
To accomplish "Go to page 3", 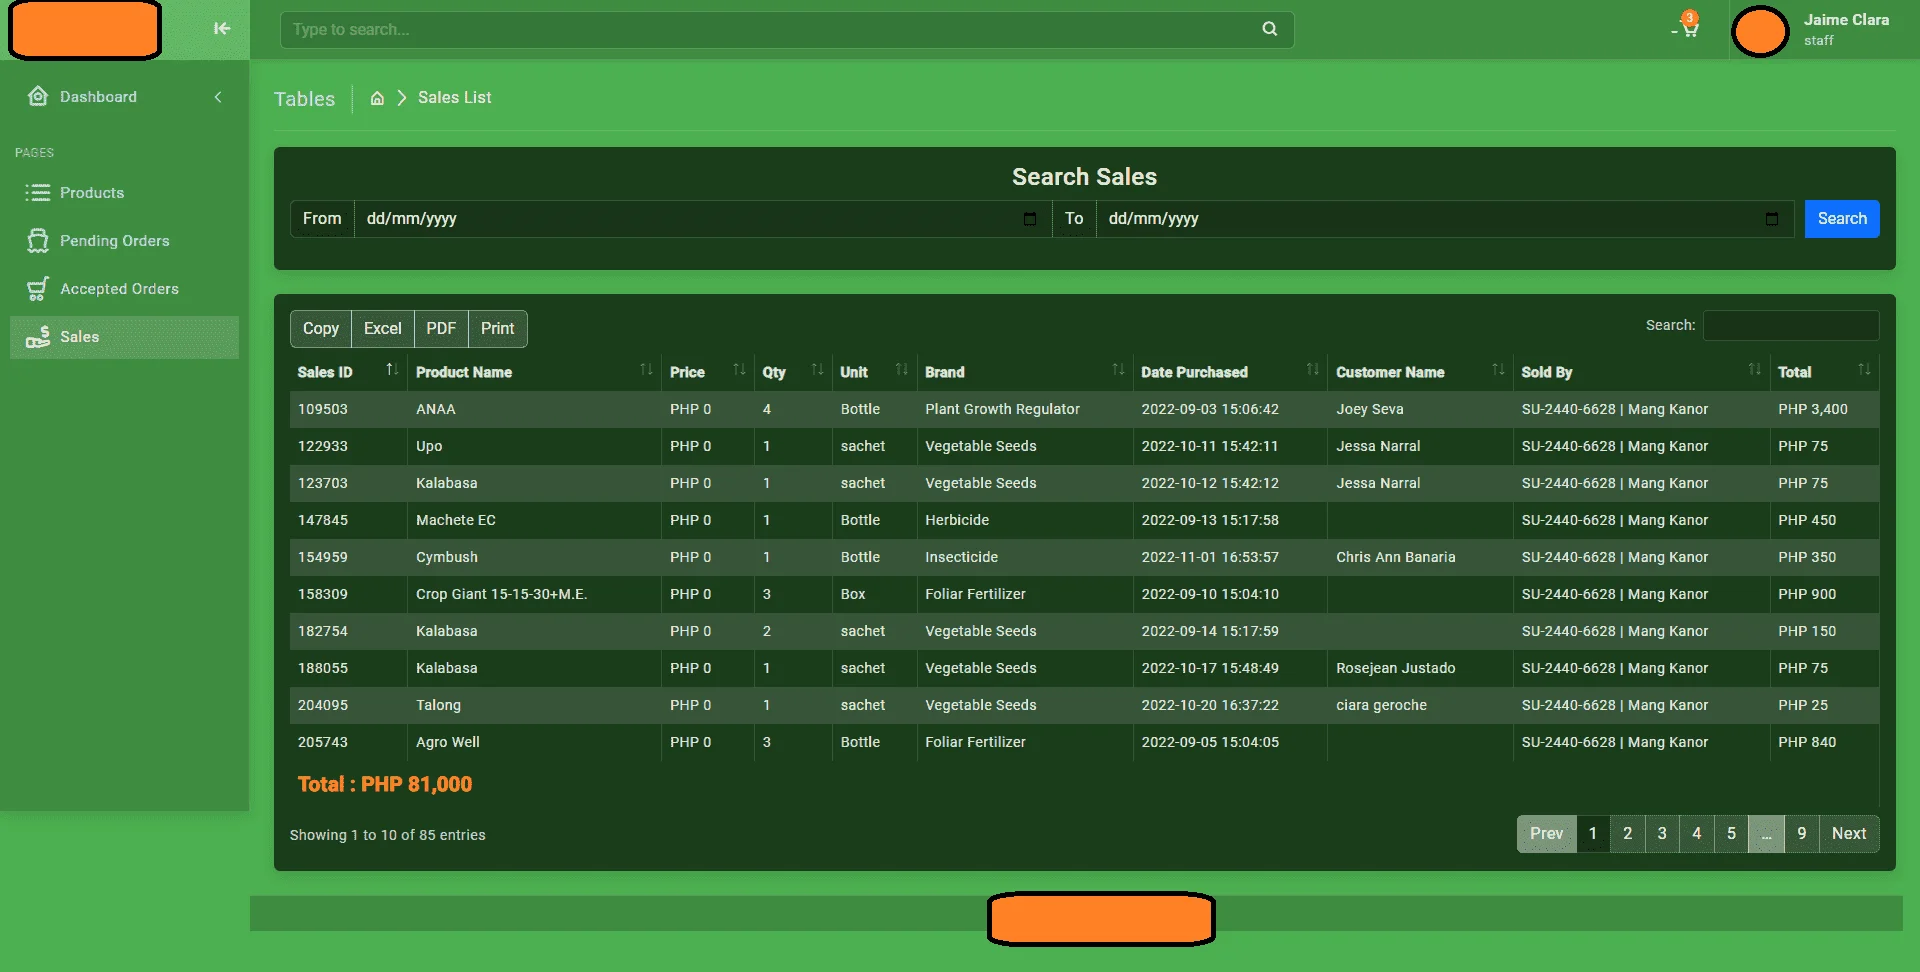I will click(x=1662, y=834).
